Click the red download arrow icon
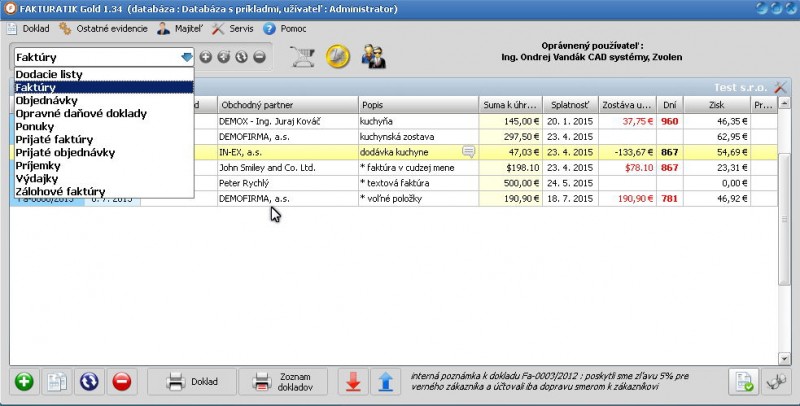Image resolution: width=800 pixels, height=406 pixels. click(353, 382)
